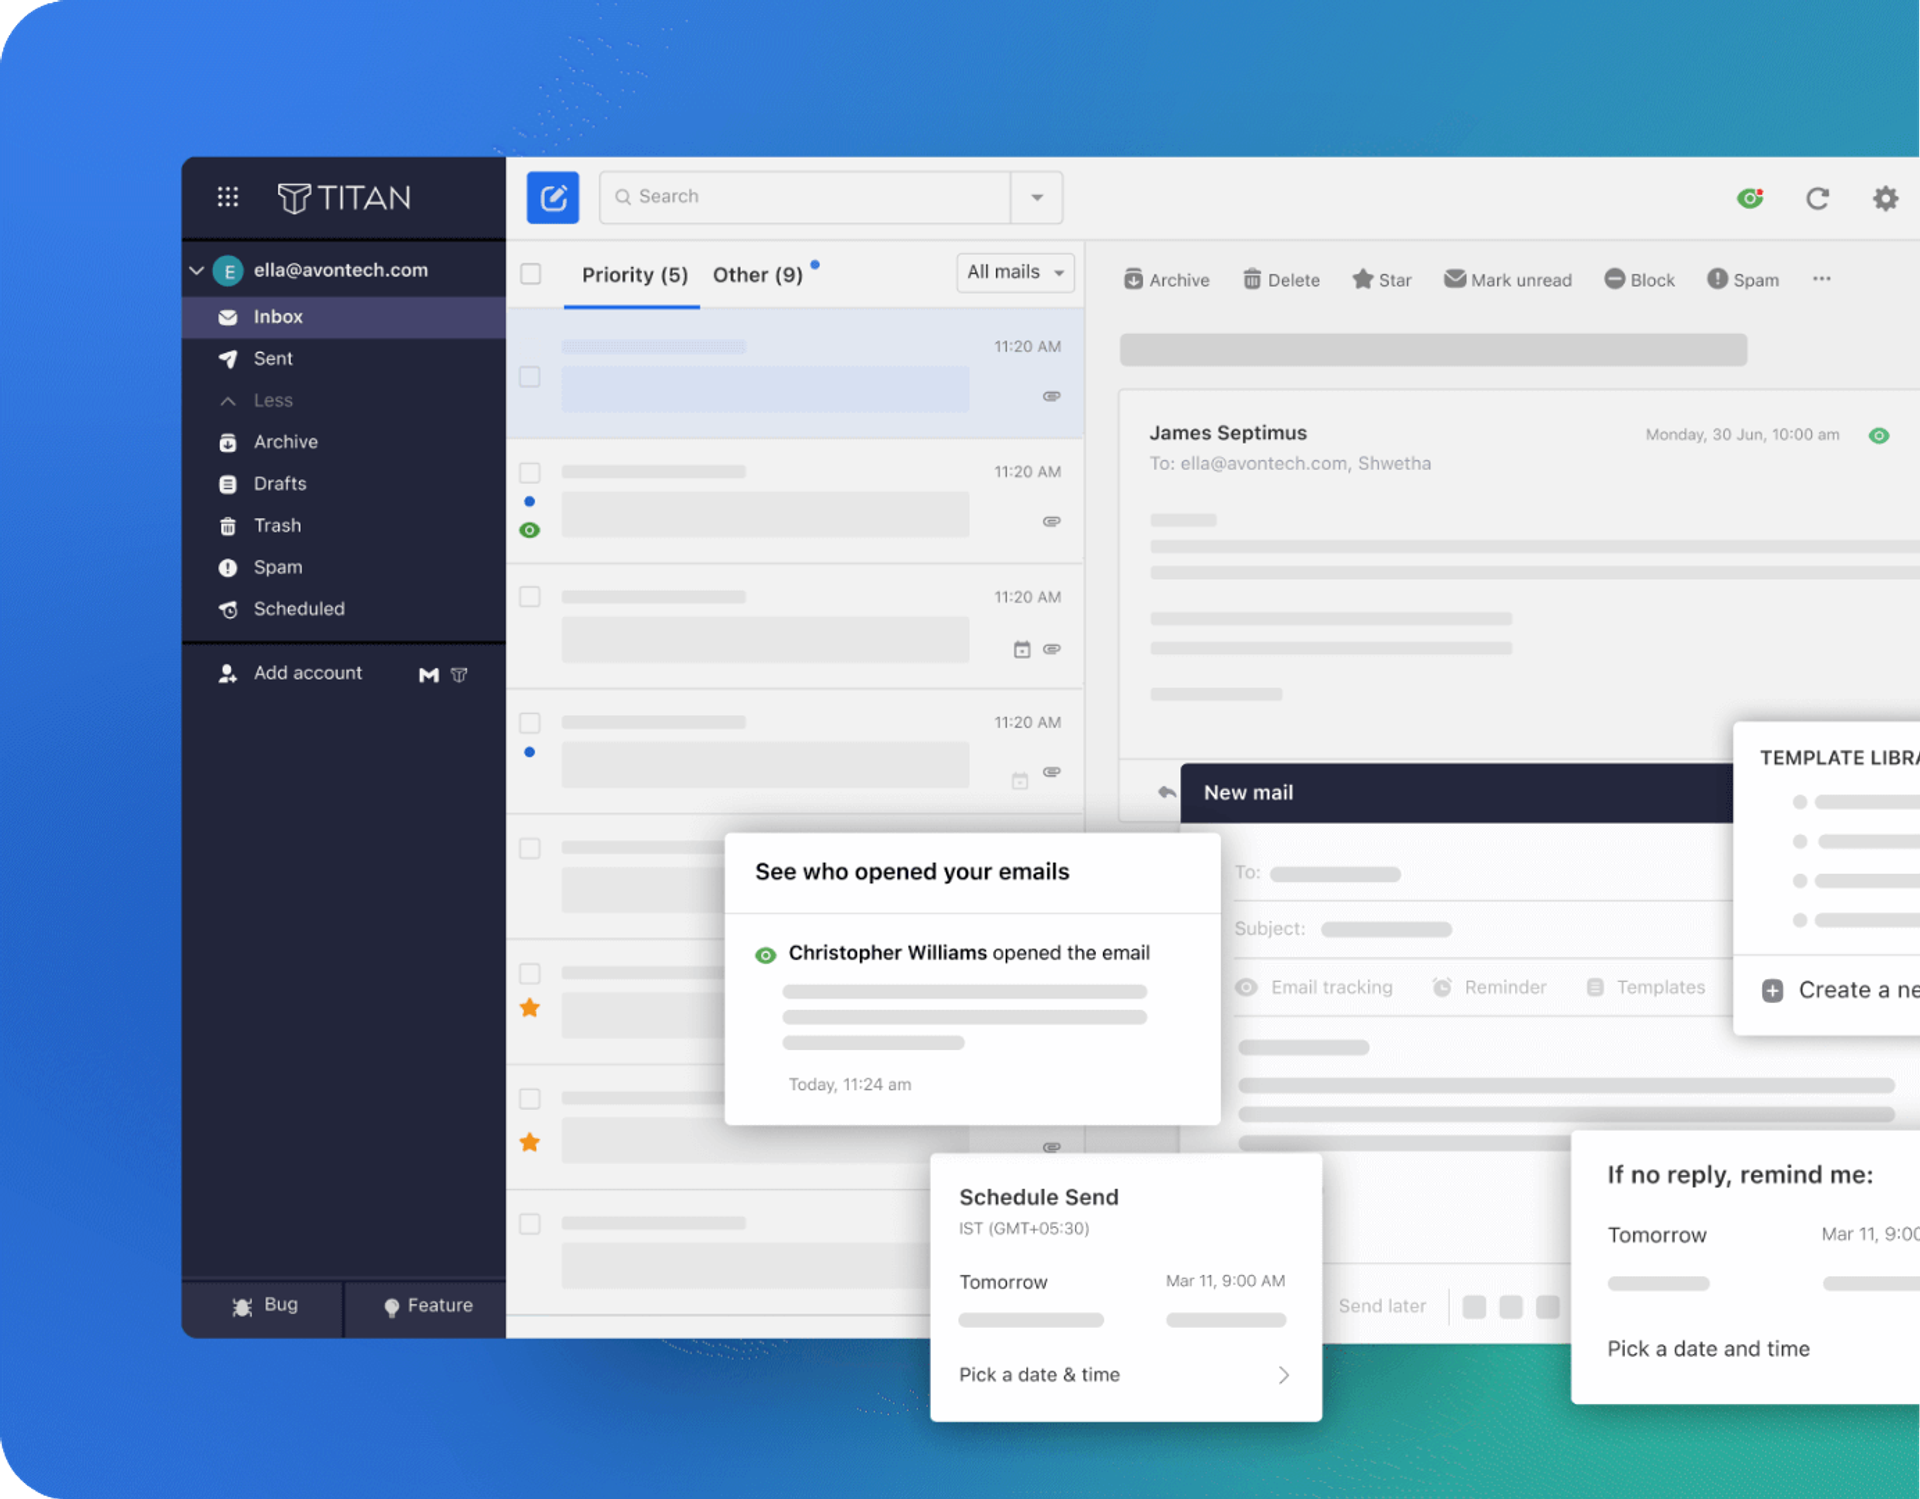Archive the open email
The width and height of the screenshot is (1920, 1499).
point(1166,280)
